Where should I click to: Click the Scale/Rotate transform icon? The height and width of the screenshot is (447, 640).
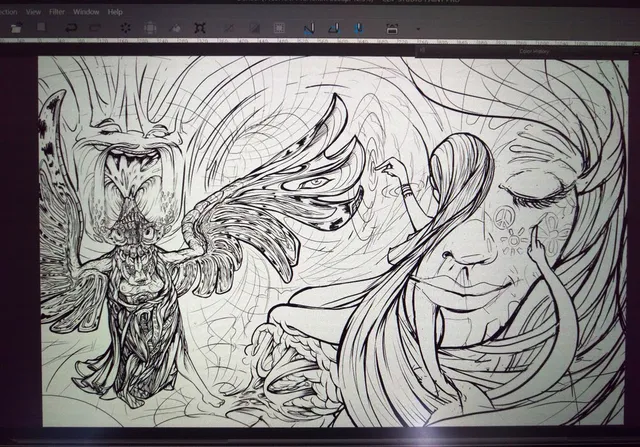click(x=200, y=28)
